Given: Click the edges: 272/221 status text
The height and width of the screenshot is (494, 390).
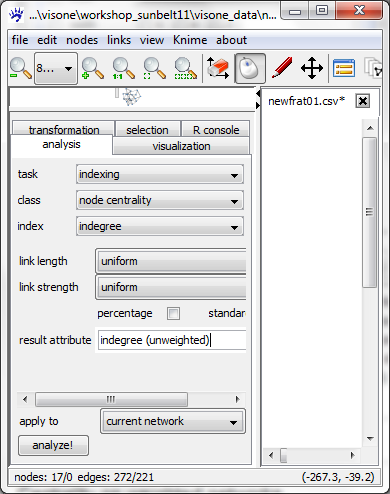Looking at the screenshot, I should tap(116, 477).
